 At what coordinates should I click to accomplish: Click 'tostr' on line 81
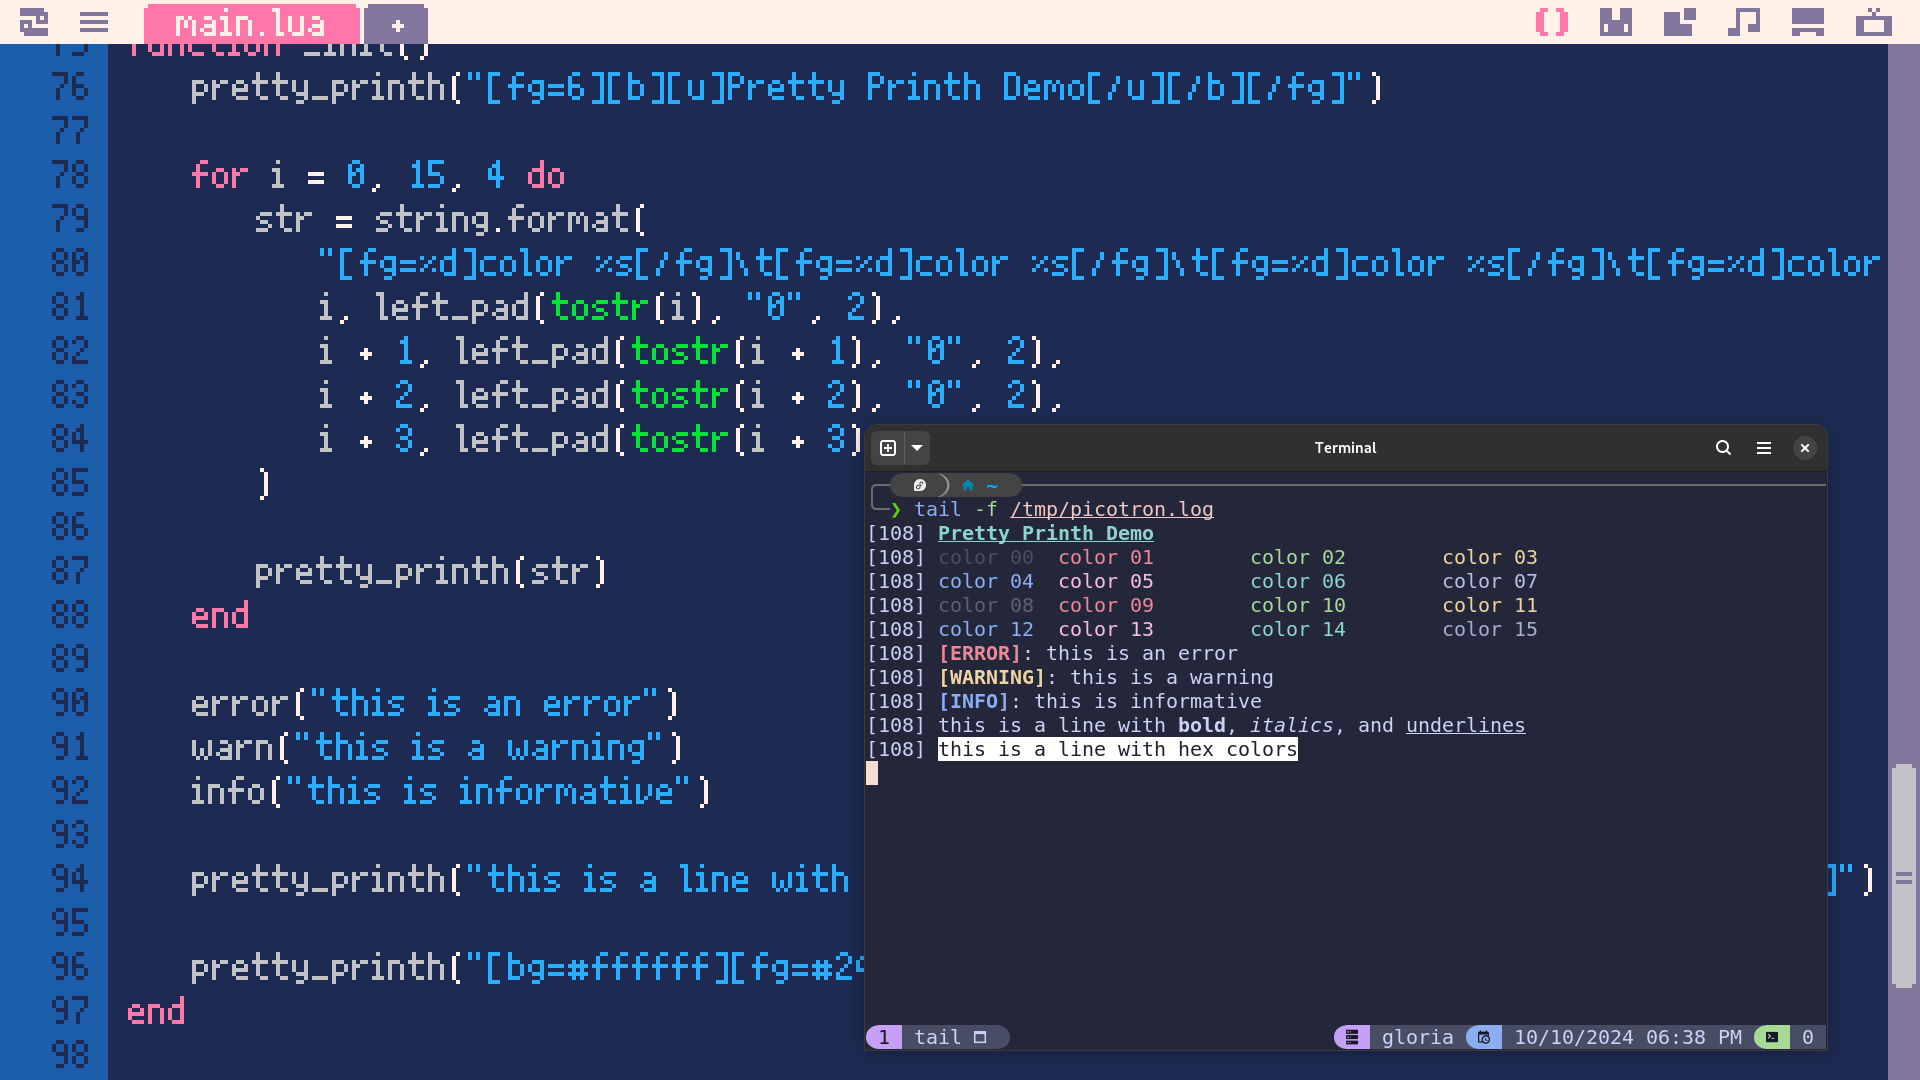pos(599,308)
